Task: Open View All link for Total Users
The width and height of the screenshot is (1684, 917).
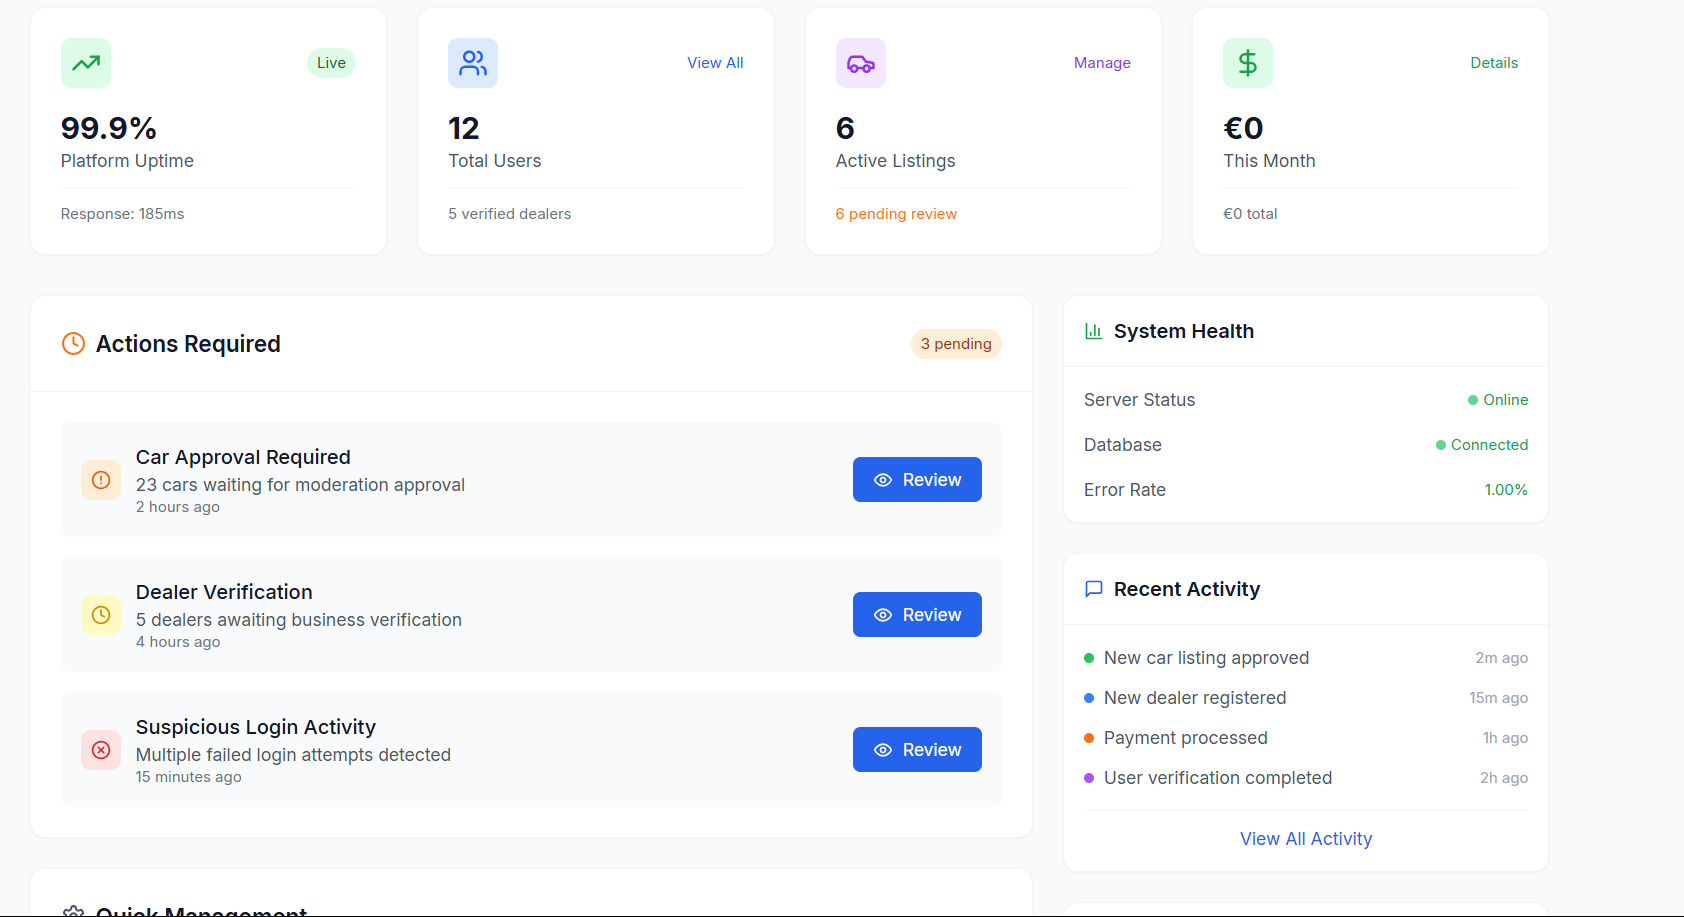Action: coord(715,63)
